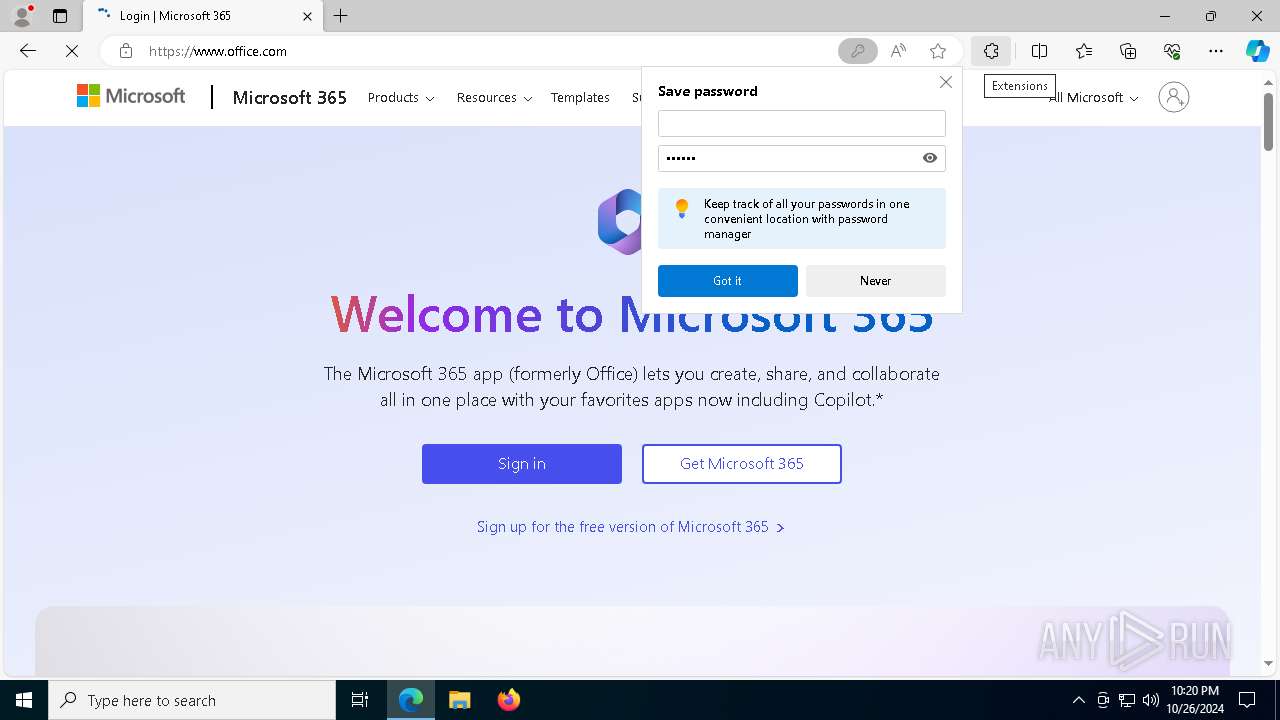Click the Sign in button
This screenshot has width=1280, height=720.
[x=522, y=464]
